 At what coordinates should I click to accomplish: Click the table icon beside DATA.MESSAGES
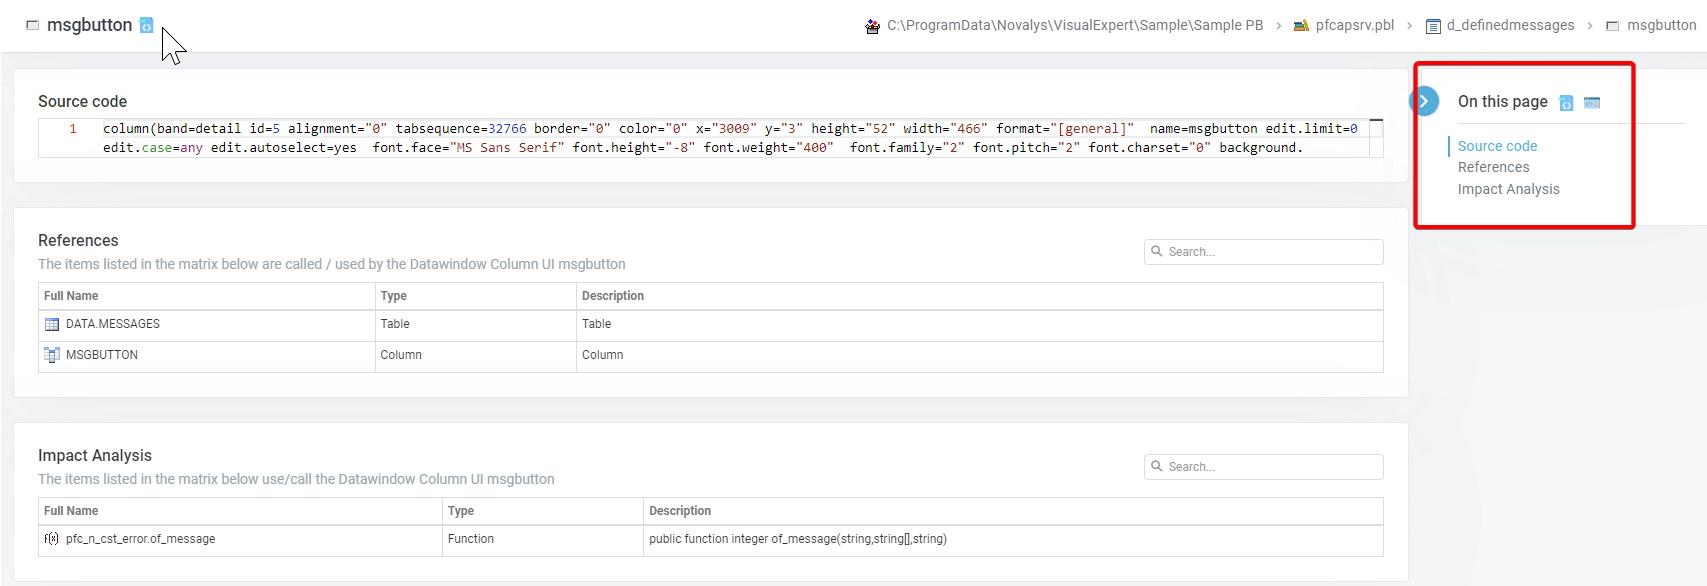pos(52,325)
